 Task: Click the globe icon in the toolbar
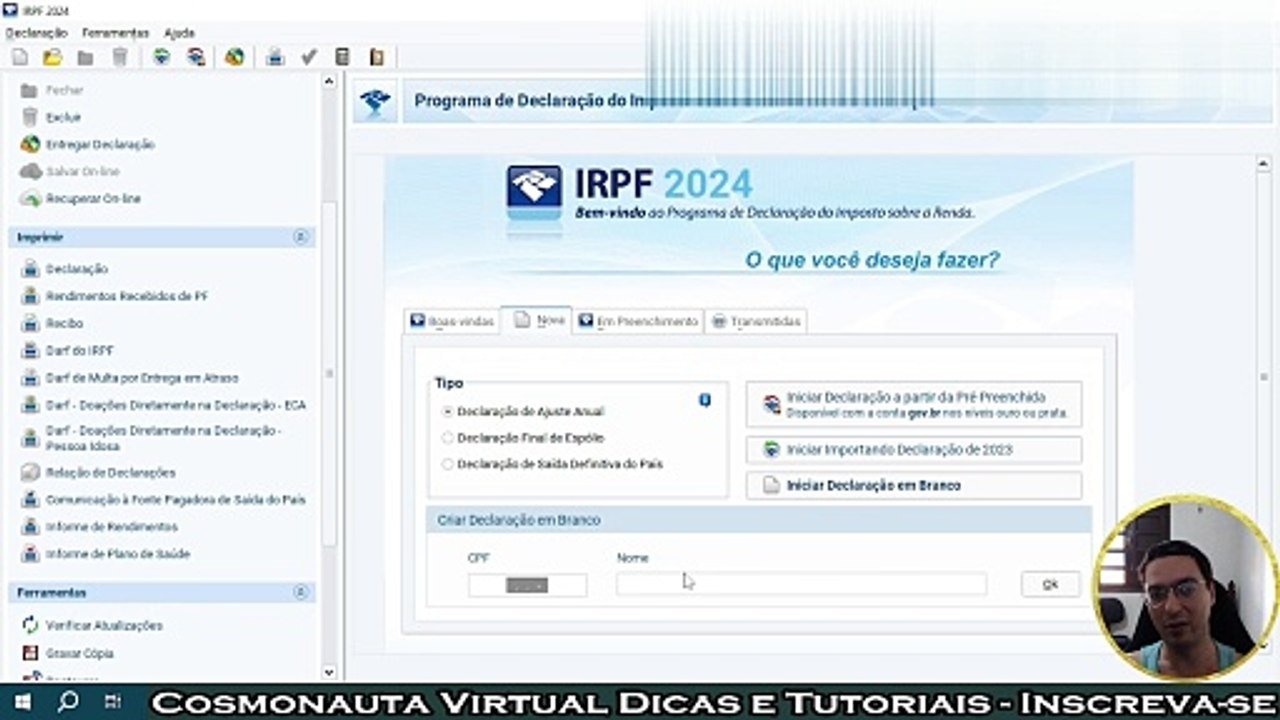tap(234, 57)
